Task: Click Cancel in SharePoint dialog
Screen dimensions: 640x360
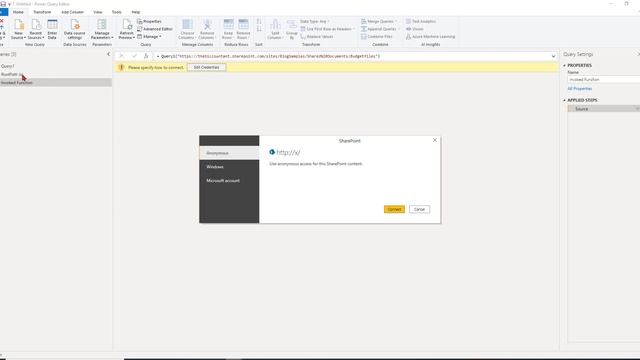Action: click(x=419, y=209)
